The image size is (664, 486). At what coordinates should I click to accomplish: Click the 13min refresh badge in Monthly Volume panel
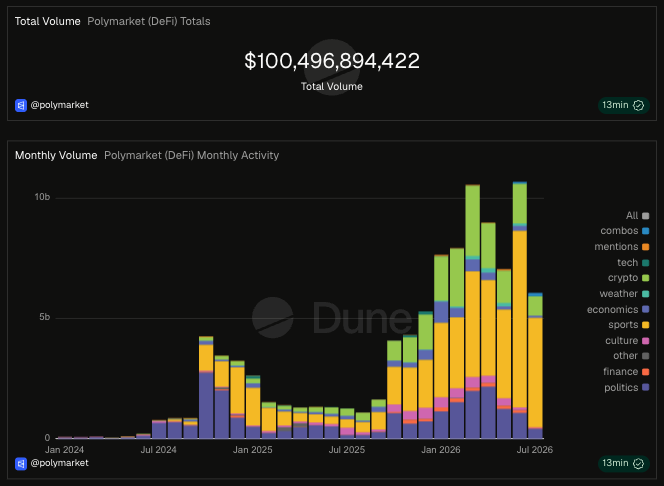click(623, 463)
